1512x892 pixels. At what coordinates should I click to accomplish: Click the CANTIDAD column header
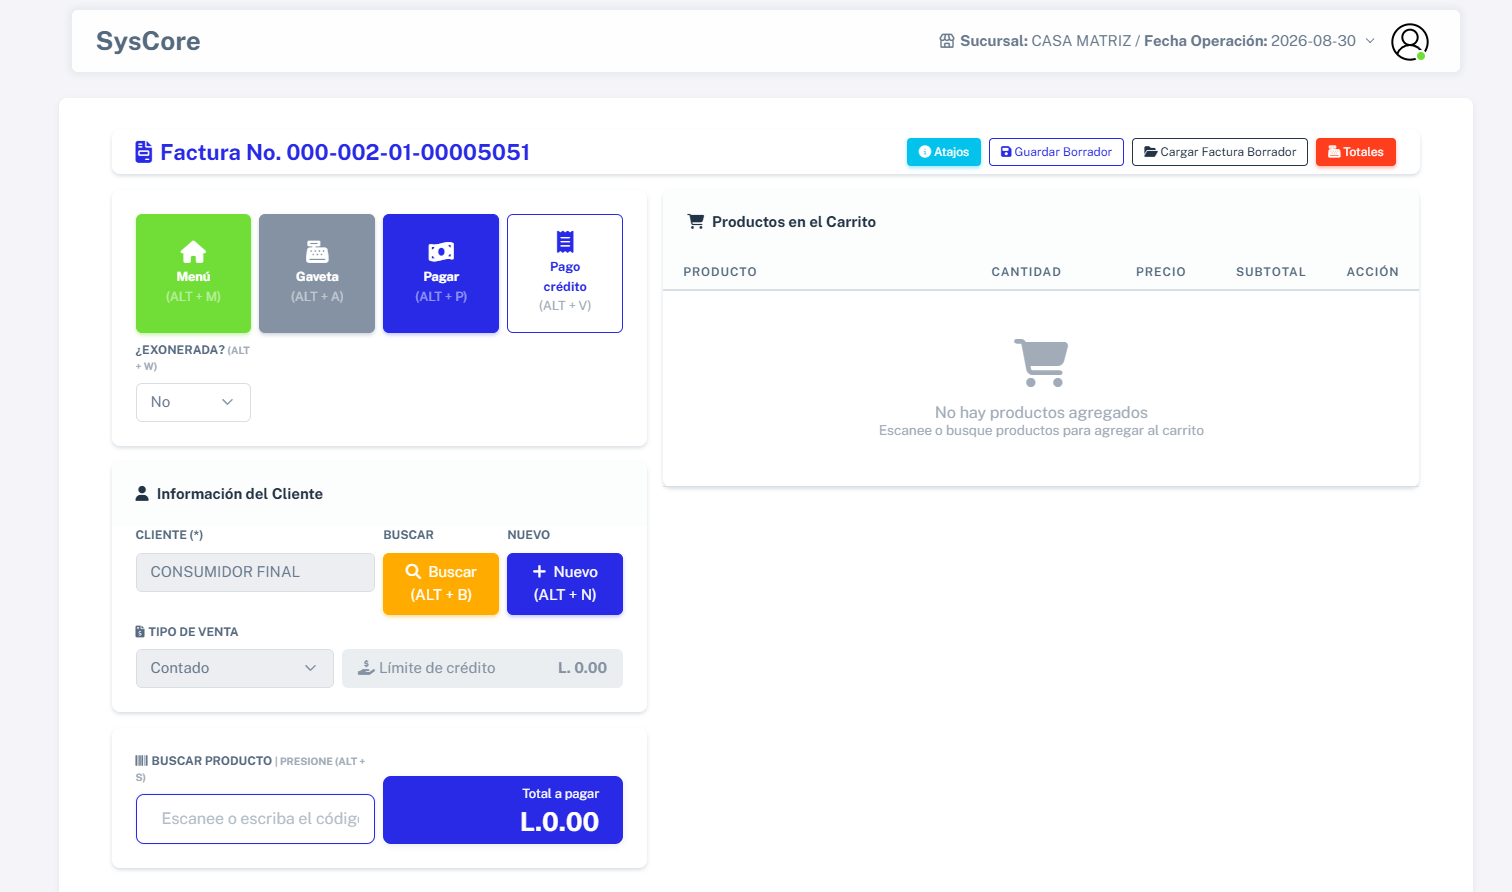pyautogui.click(x=1026, y=272)
